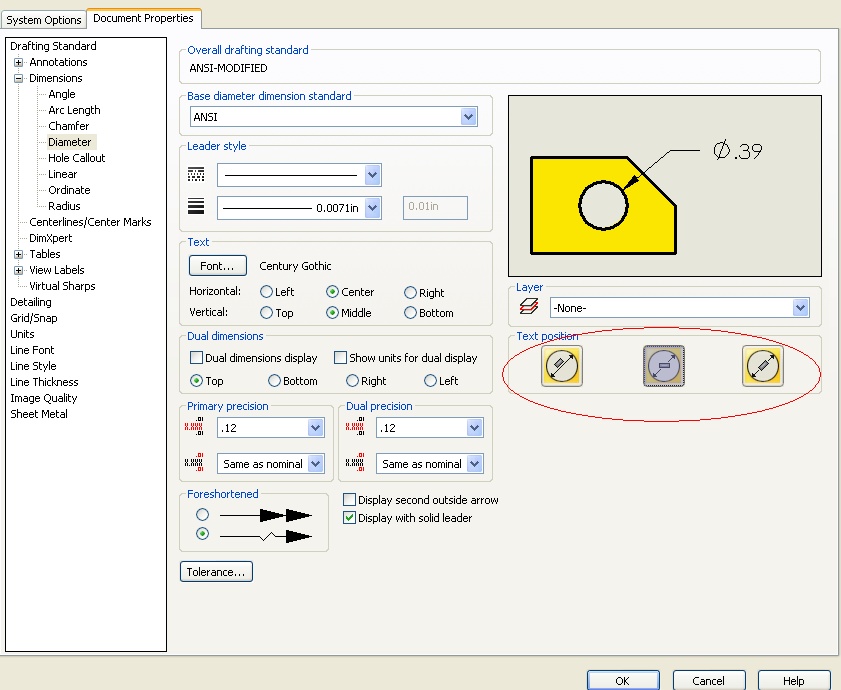Pick the broken-leader aligned text position icon
The image size is (841, 690).
763,366
